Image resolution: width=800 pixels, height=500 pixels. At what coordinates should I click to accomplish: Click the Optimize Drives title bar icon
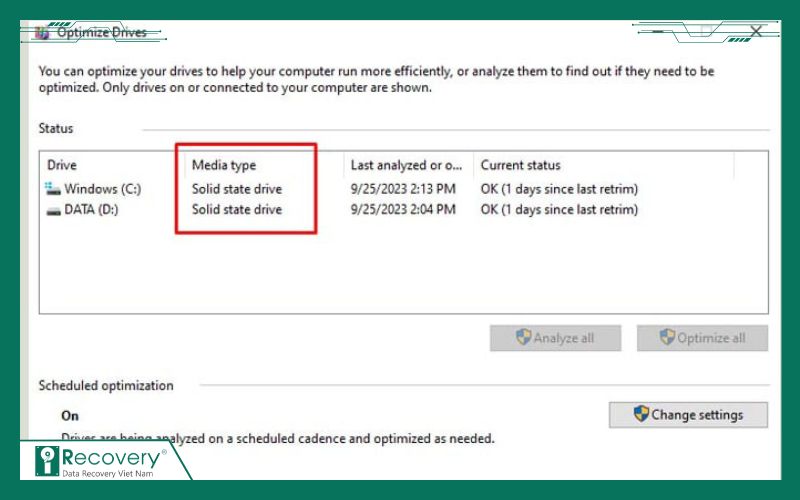click(x=41, y=32)
